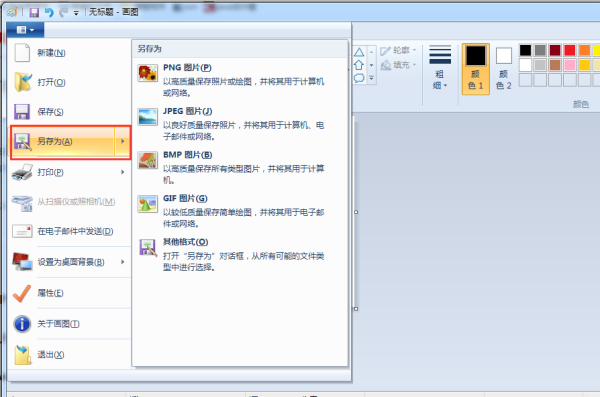Viewport: 600px width, 397px height.
Task: Select the callout bubble shape
Action: [359, 78]
